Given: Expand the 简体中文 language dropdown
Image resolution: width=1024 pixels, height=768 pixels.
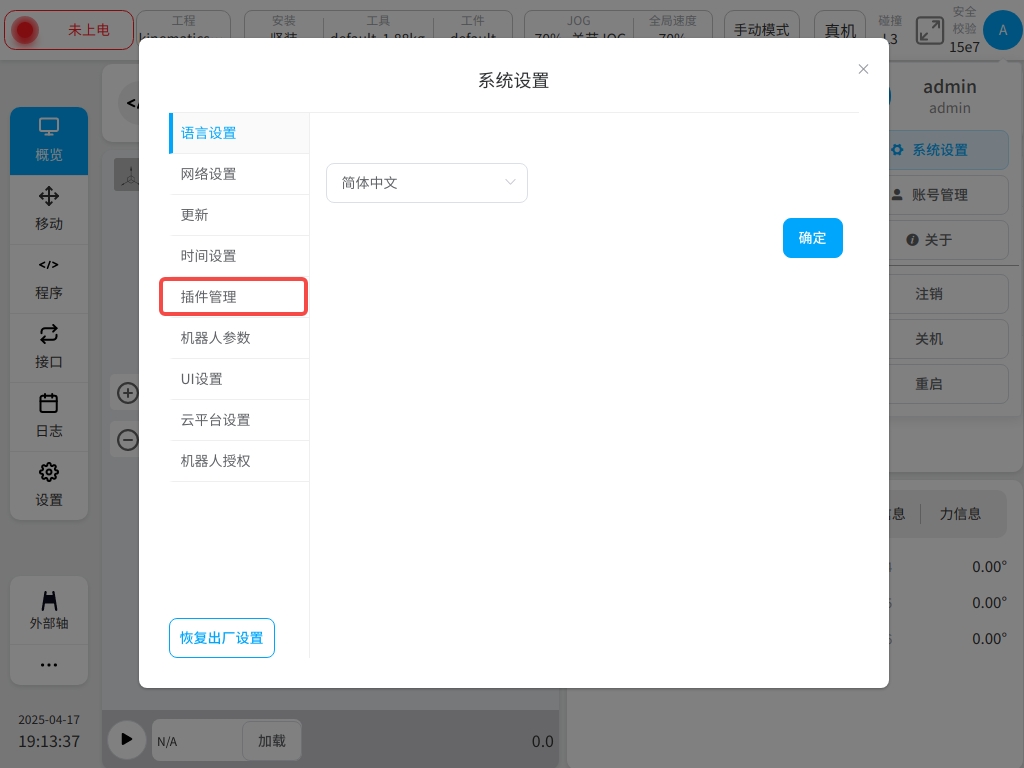Looking at the screenshot, I should pyautogui.click(x=427, y=183).
